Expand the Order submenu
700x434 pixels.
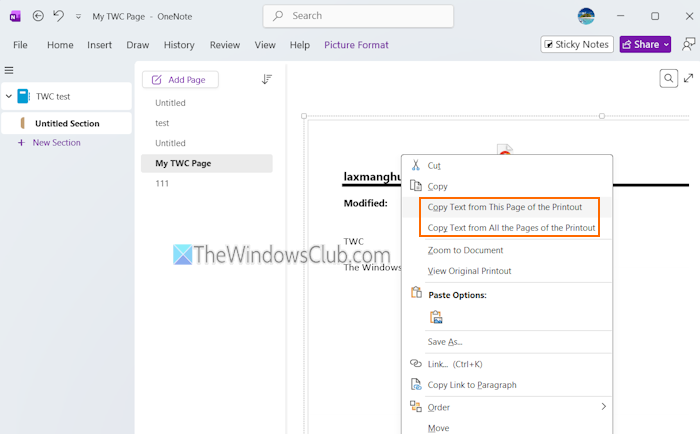507,407
